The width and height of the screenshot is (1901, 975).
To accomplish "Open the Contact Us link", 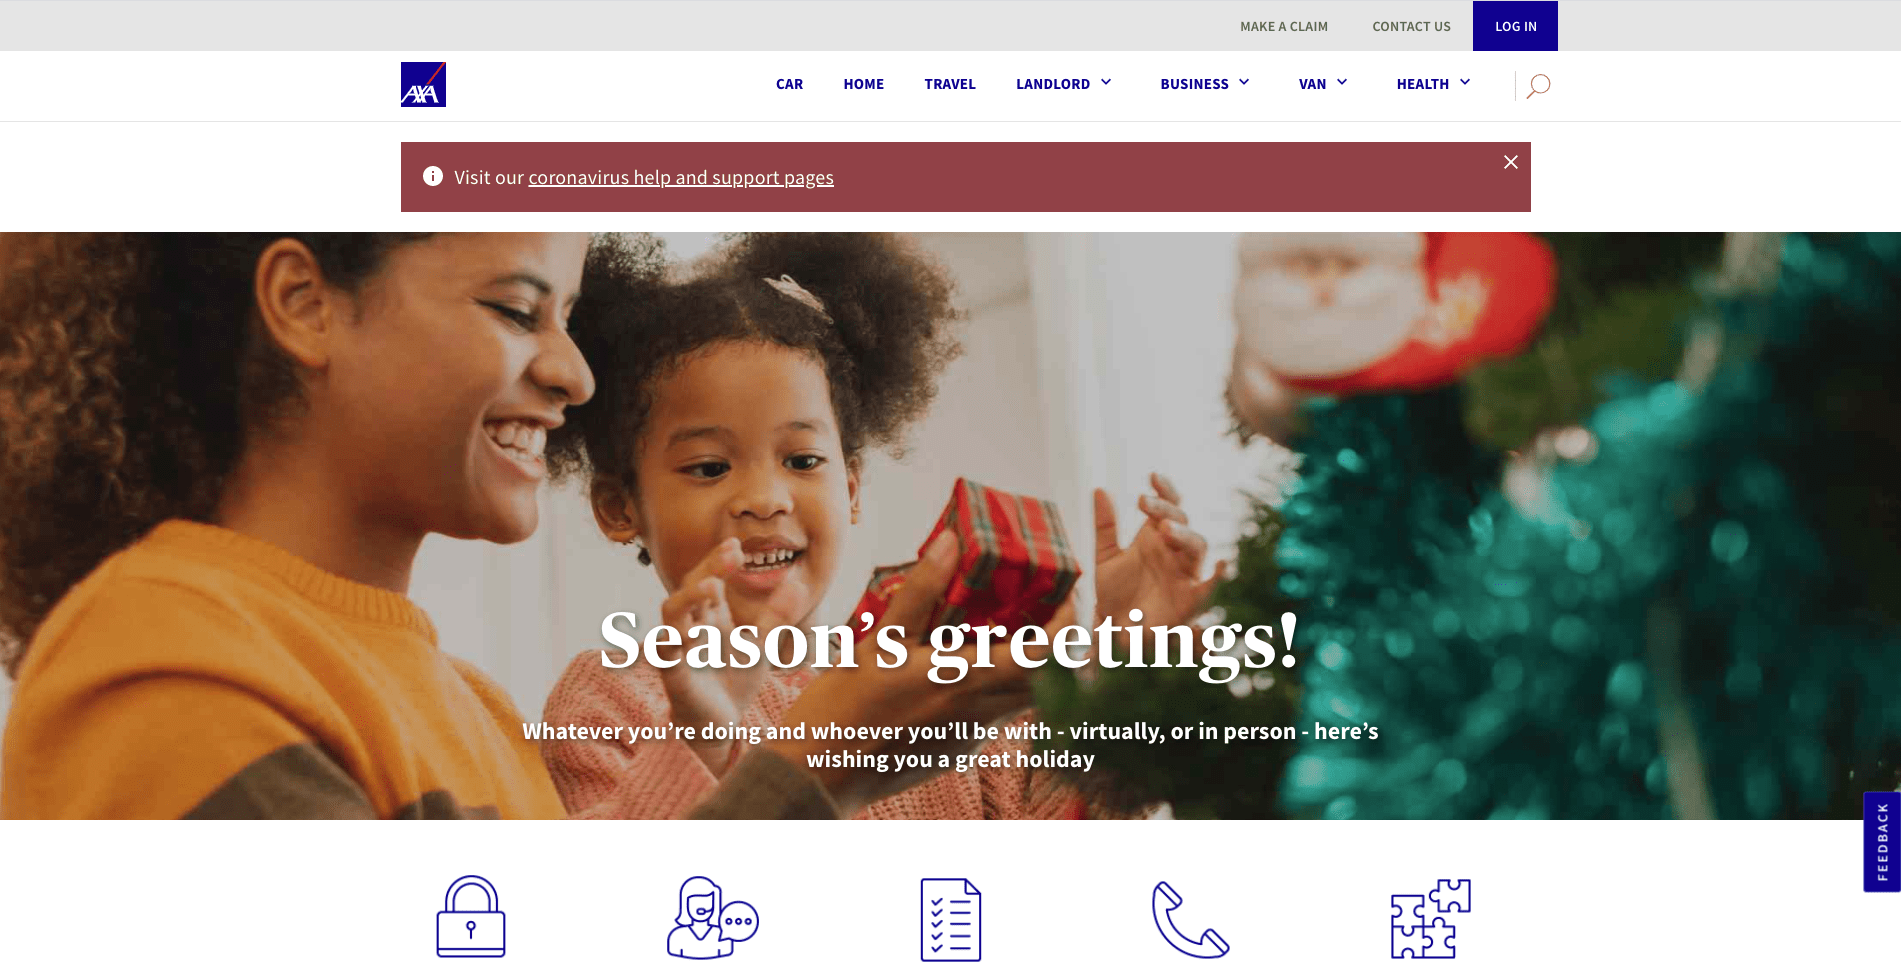I will [1411, 27].
